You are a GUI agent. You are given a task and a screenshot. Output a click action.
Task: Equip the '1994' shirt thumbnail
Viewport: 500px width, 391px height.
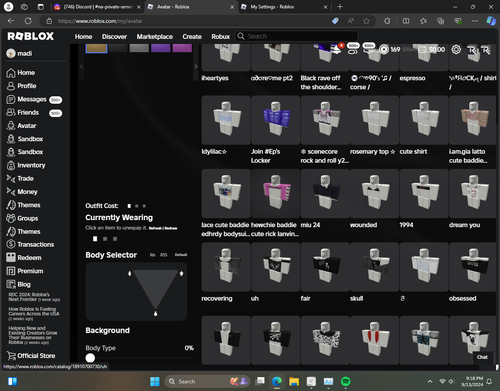(424, 193)
